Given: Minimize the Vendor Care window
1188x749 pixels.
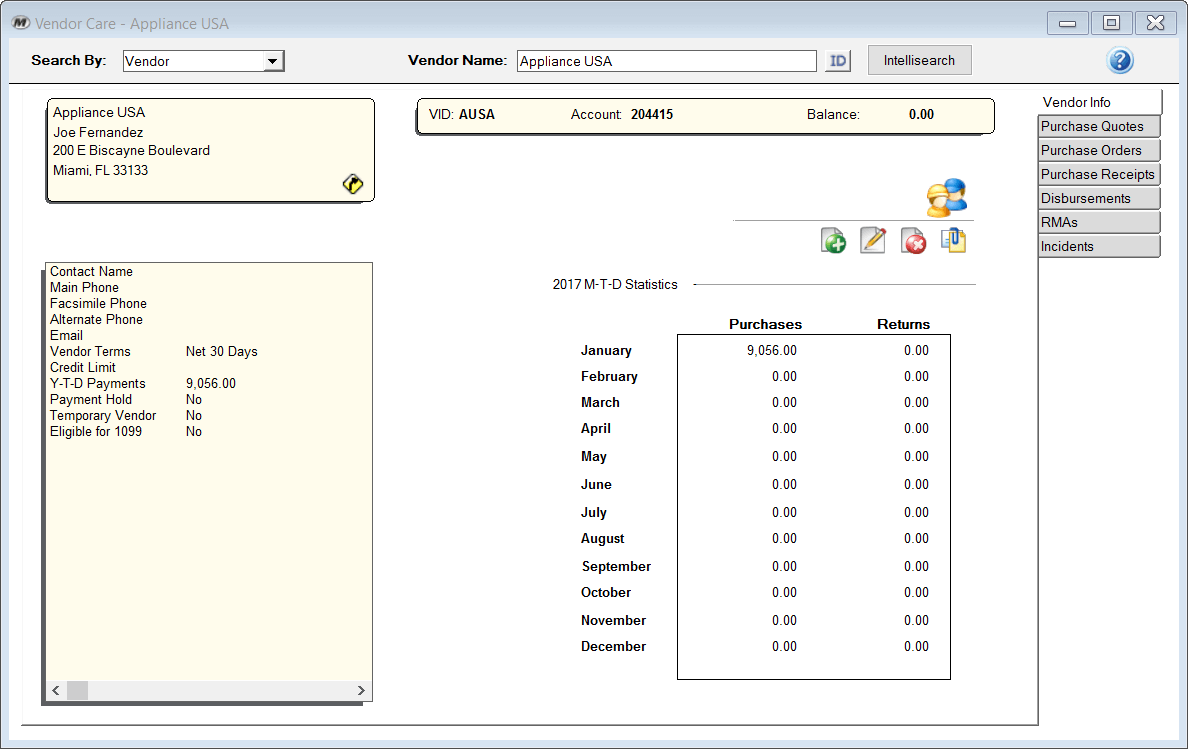Looking at the screenshot, I should 1068,23.
